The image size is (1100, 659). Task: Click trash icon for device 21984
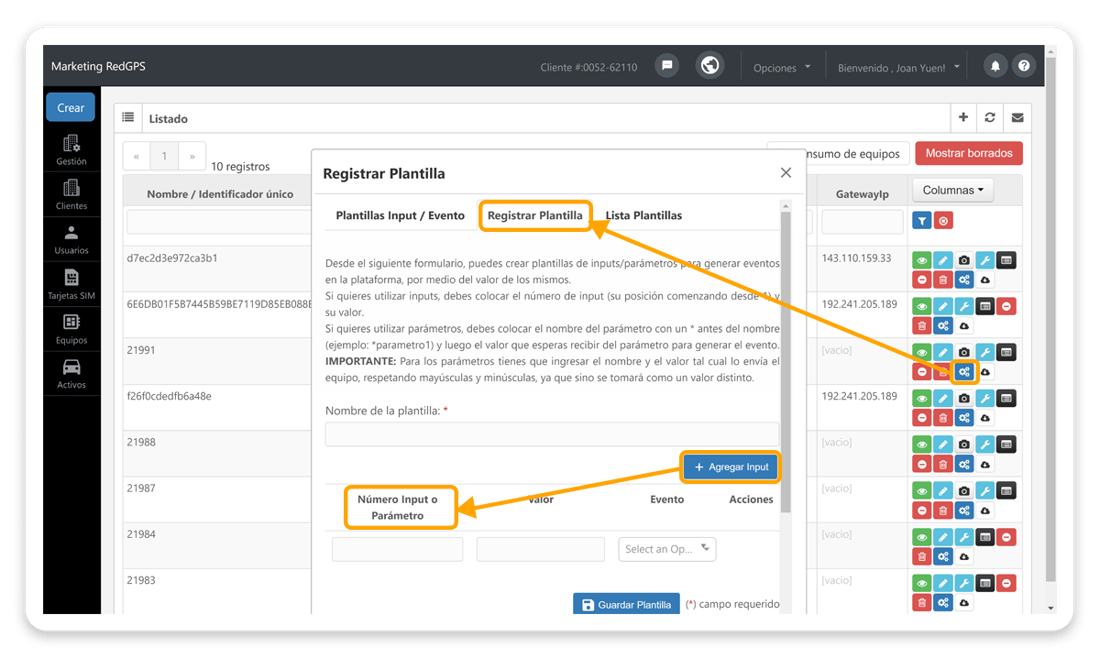pyautogui.click(x=922, y=557)
